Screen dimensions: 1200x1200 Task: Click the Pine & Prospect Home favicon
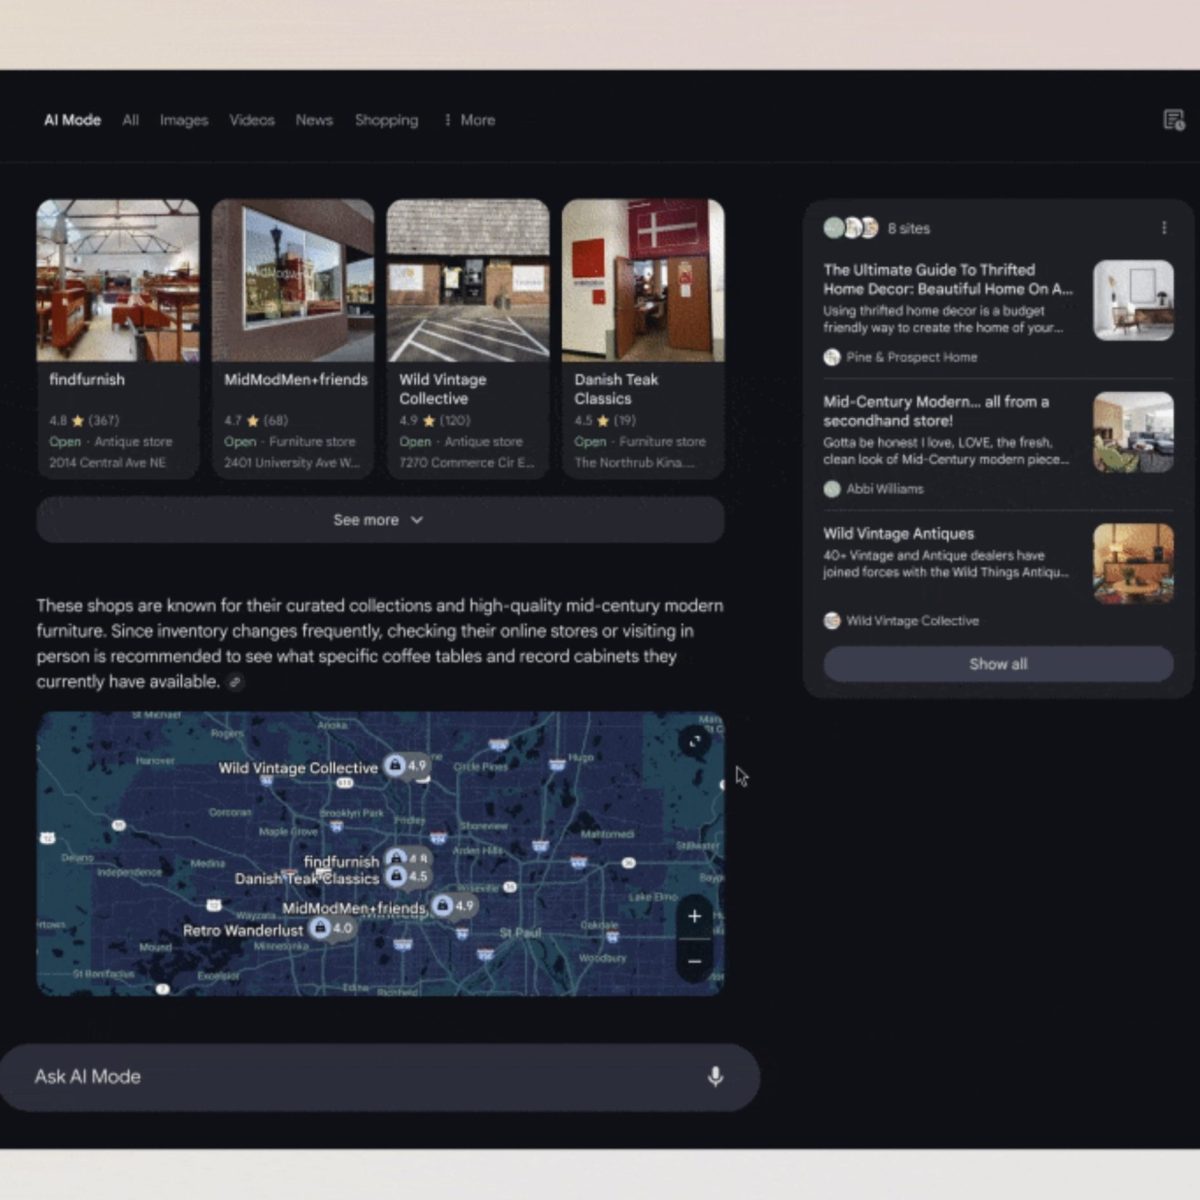(831, 357)
